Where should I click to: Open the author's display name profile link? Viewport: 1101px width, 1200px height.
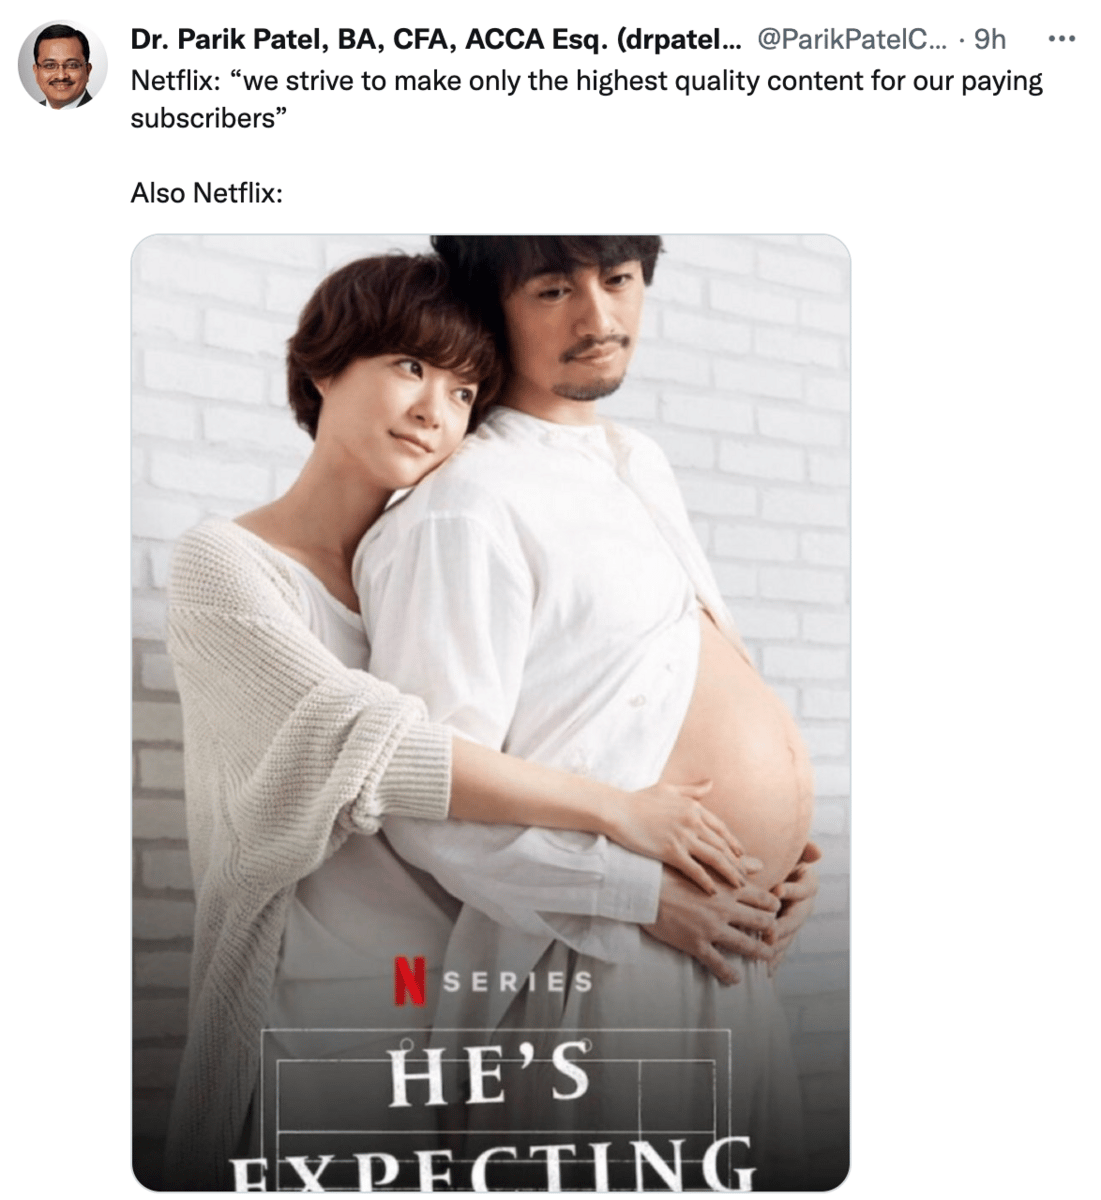click(438, 39)
